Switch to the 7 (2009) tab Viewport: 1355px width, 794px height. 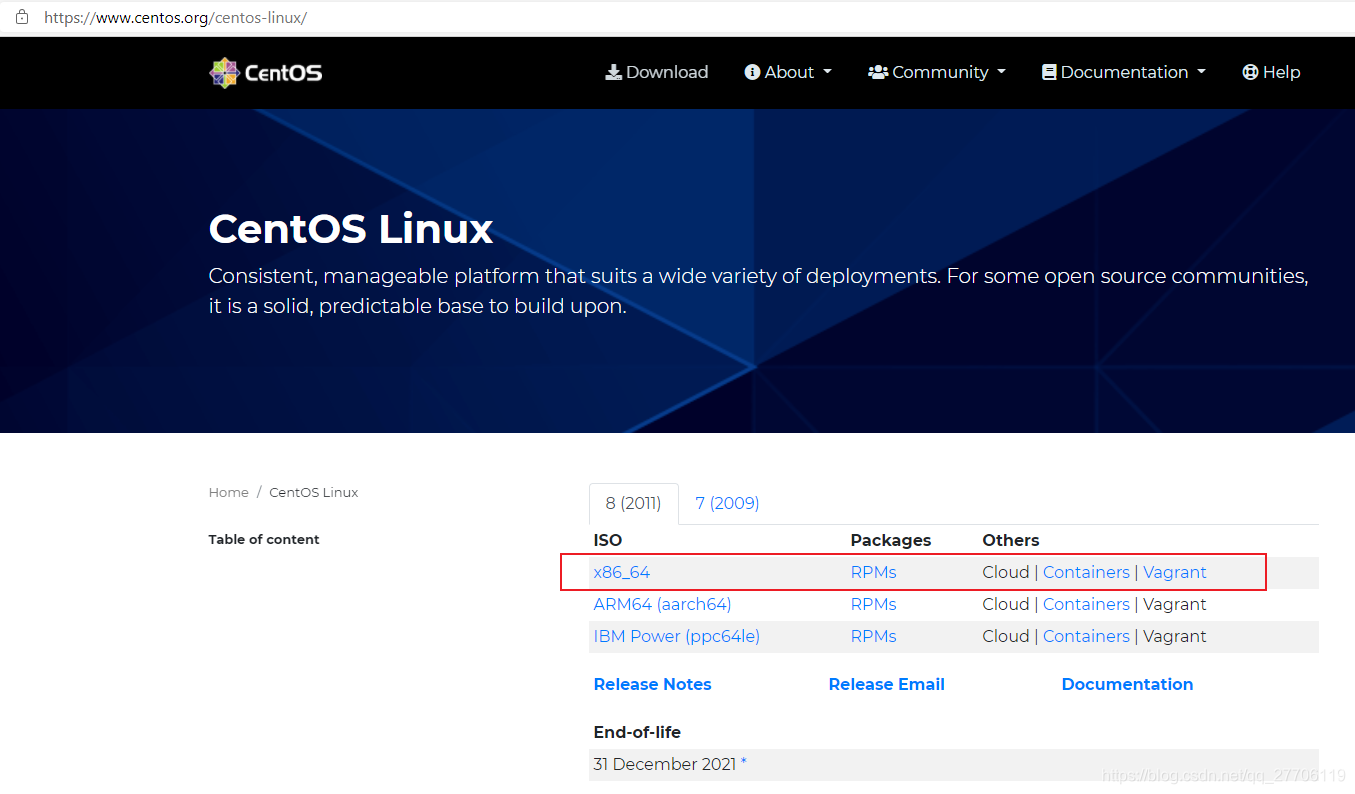click(727, 503)
